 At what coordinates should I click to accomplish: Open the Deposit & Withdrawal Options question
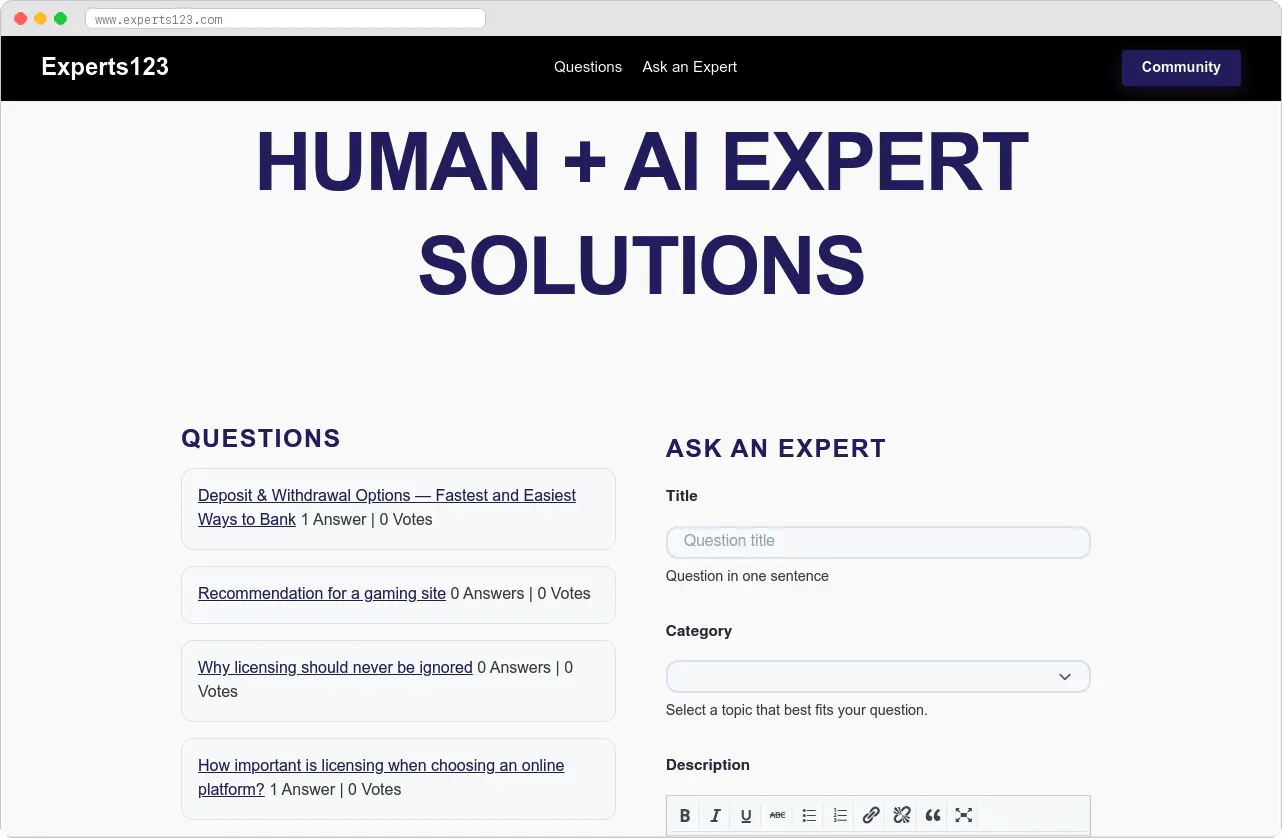(387, 507)
